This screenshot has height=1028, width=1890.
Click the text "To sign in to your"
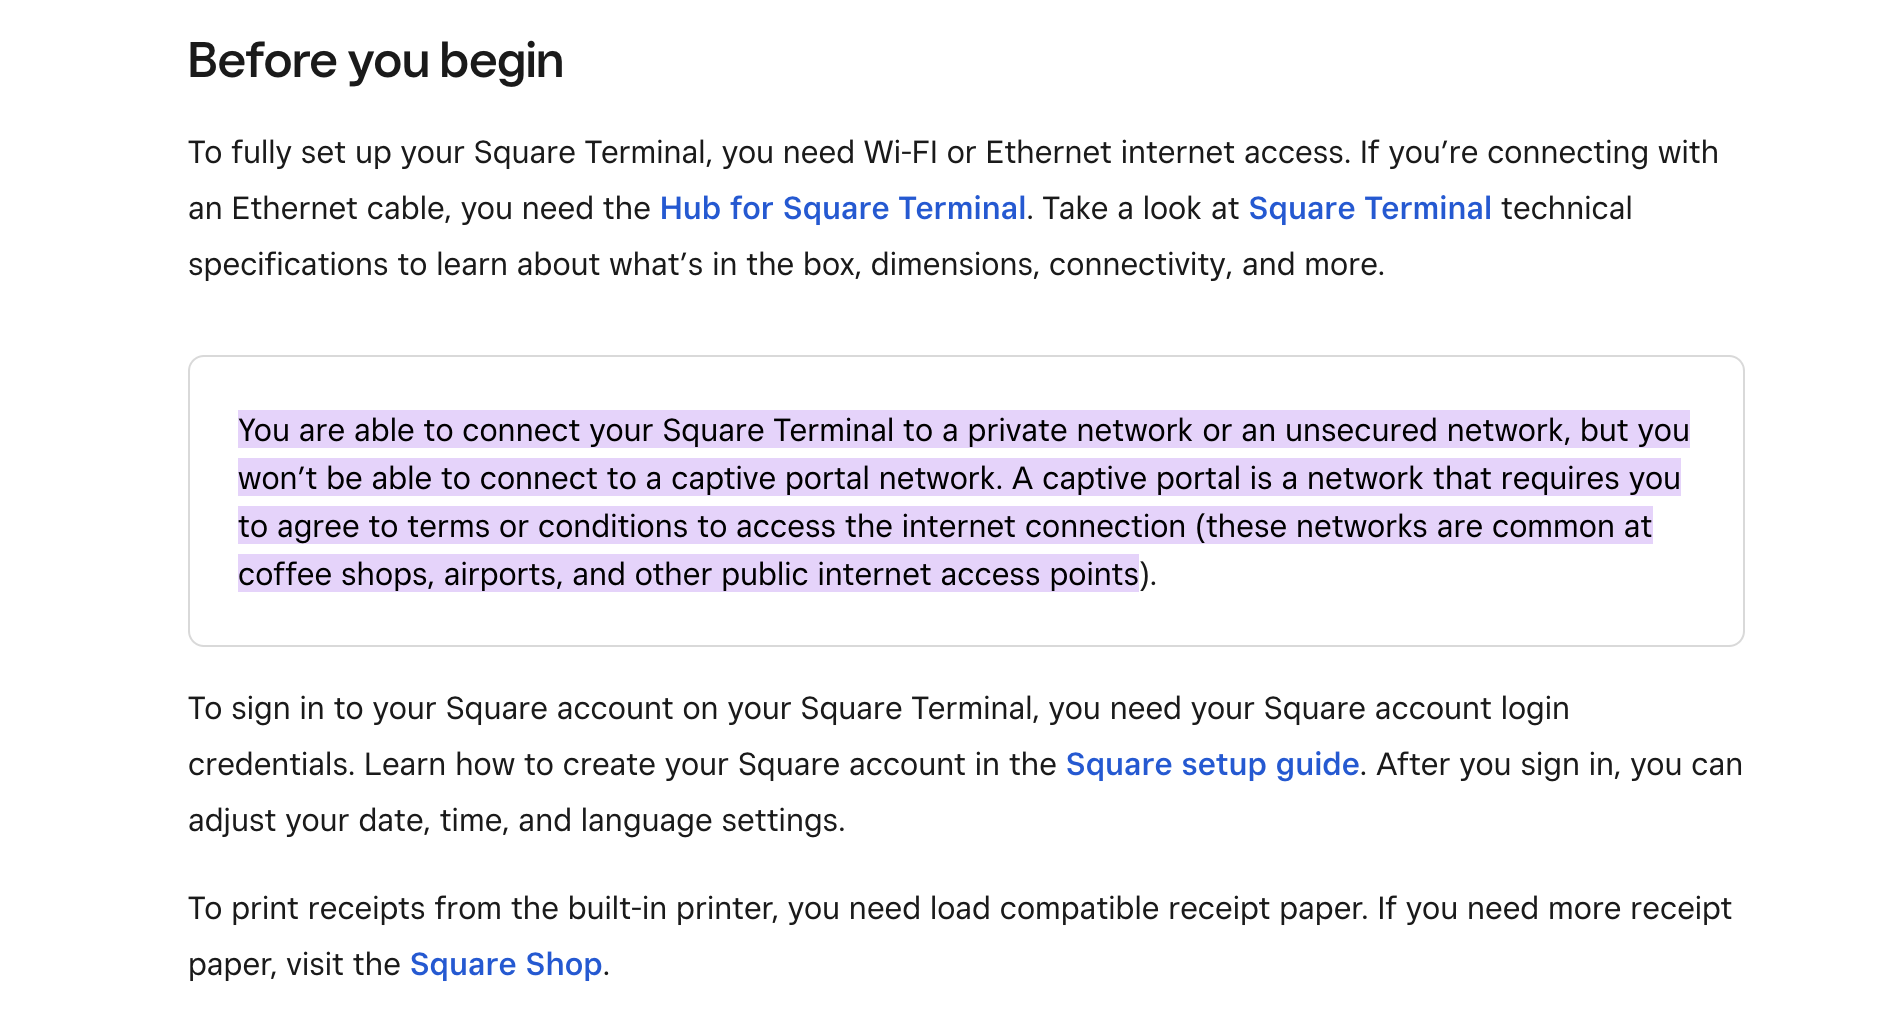click(x=314, y=708)
